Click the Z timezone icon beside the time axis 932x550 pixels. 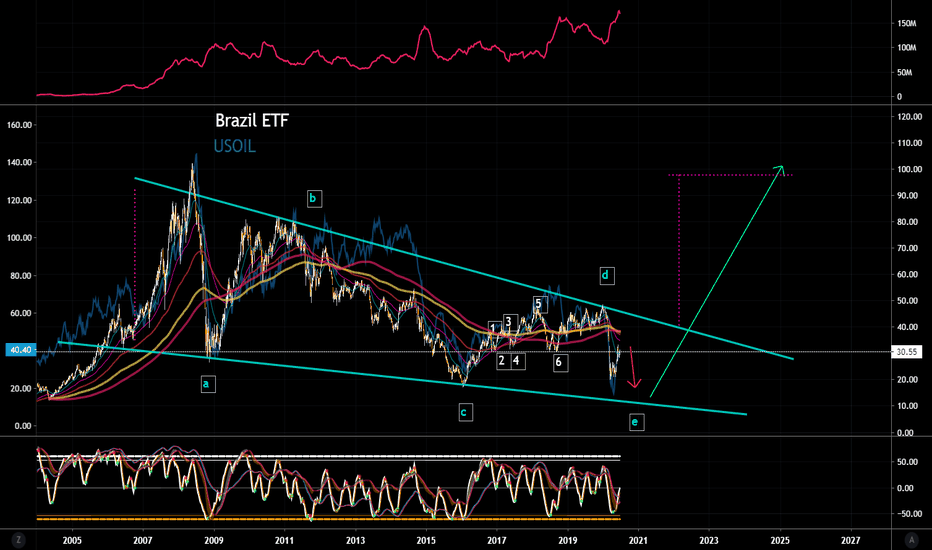[19, 540]
